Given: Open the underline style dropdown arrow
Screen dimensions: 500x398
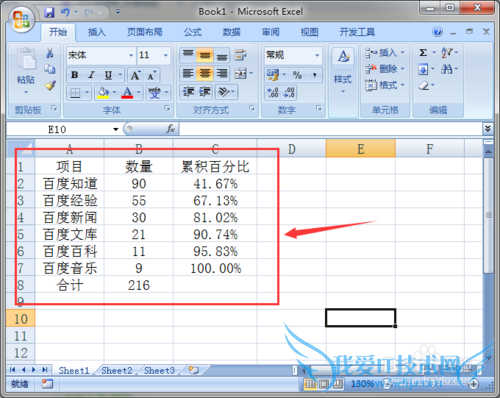Looking at the screenshot, I should pyautogui.click(x=120, y=75).
